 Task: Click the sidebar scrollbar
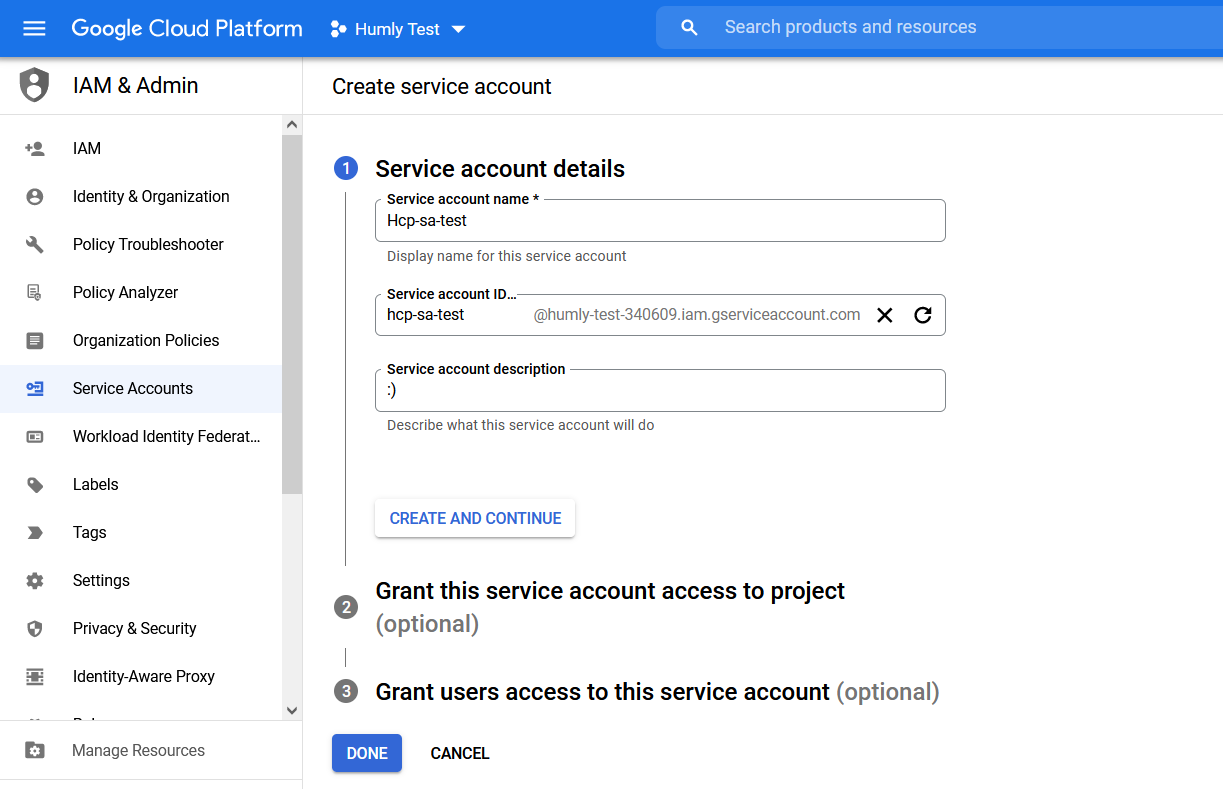pos(291,300)
